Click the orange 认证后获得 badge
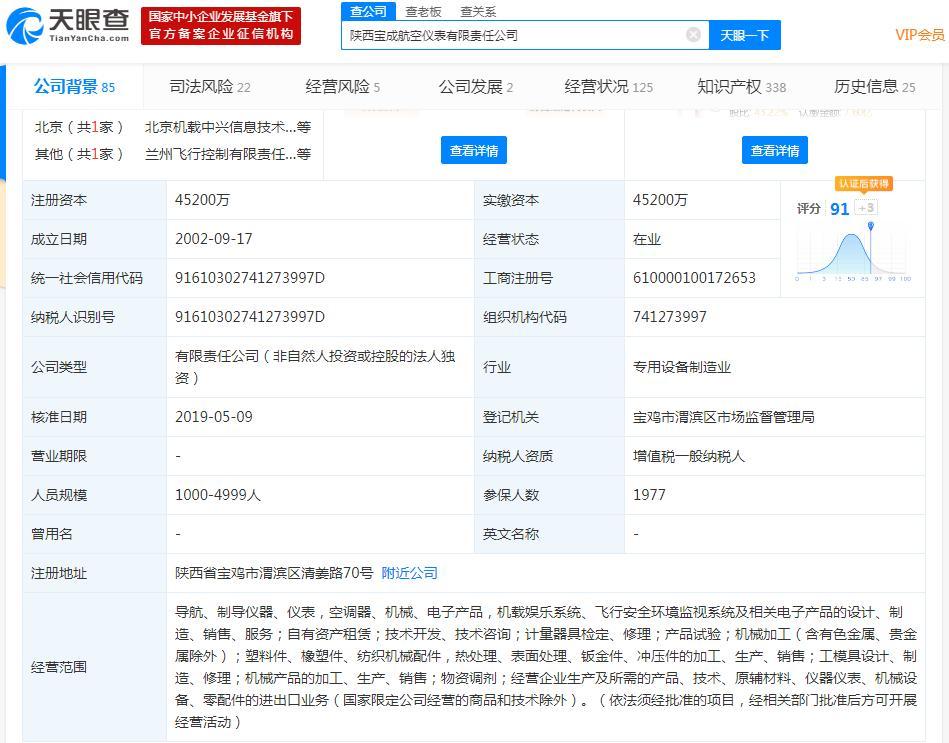Viewport: 949px width, 743px height. click(x=864, y=184)
